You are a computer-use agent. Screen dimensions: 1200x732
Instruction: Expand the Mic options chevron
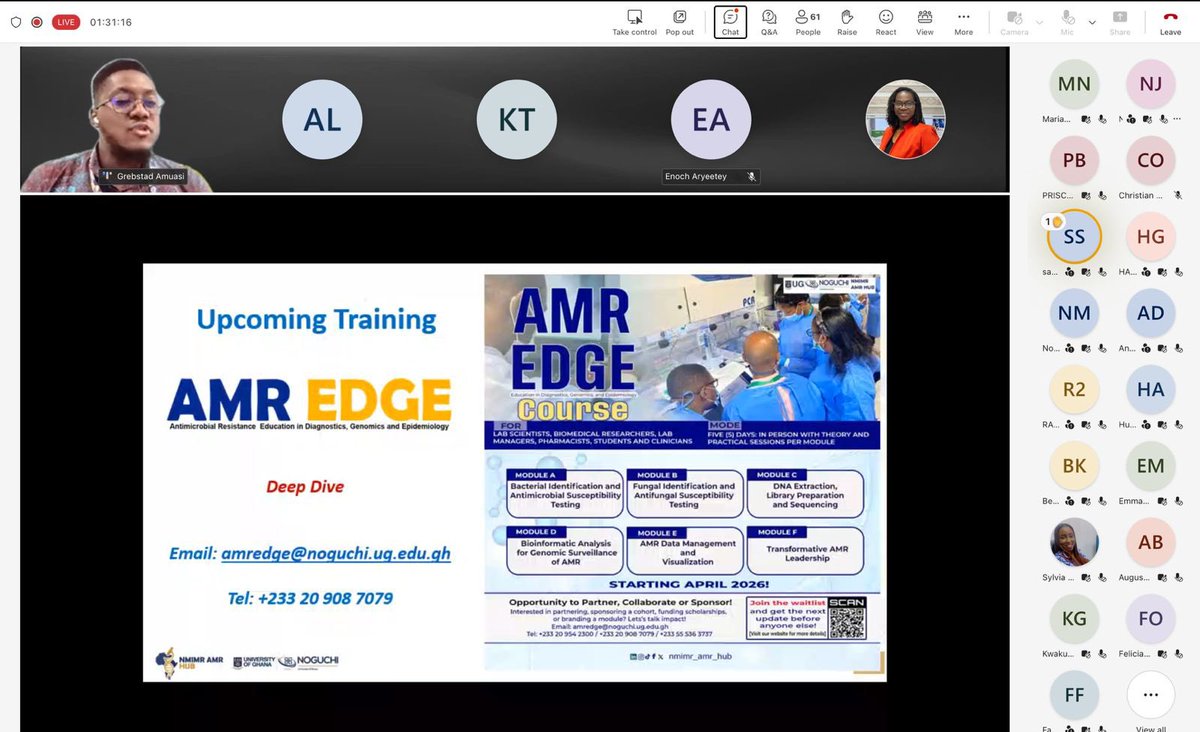(x=1091, y=22)
